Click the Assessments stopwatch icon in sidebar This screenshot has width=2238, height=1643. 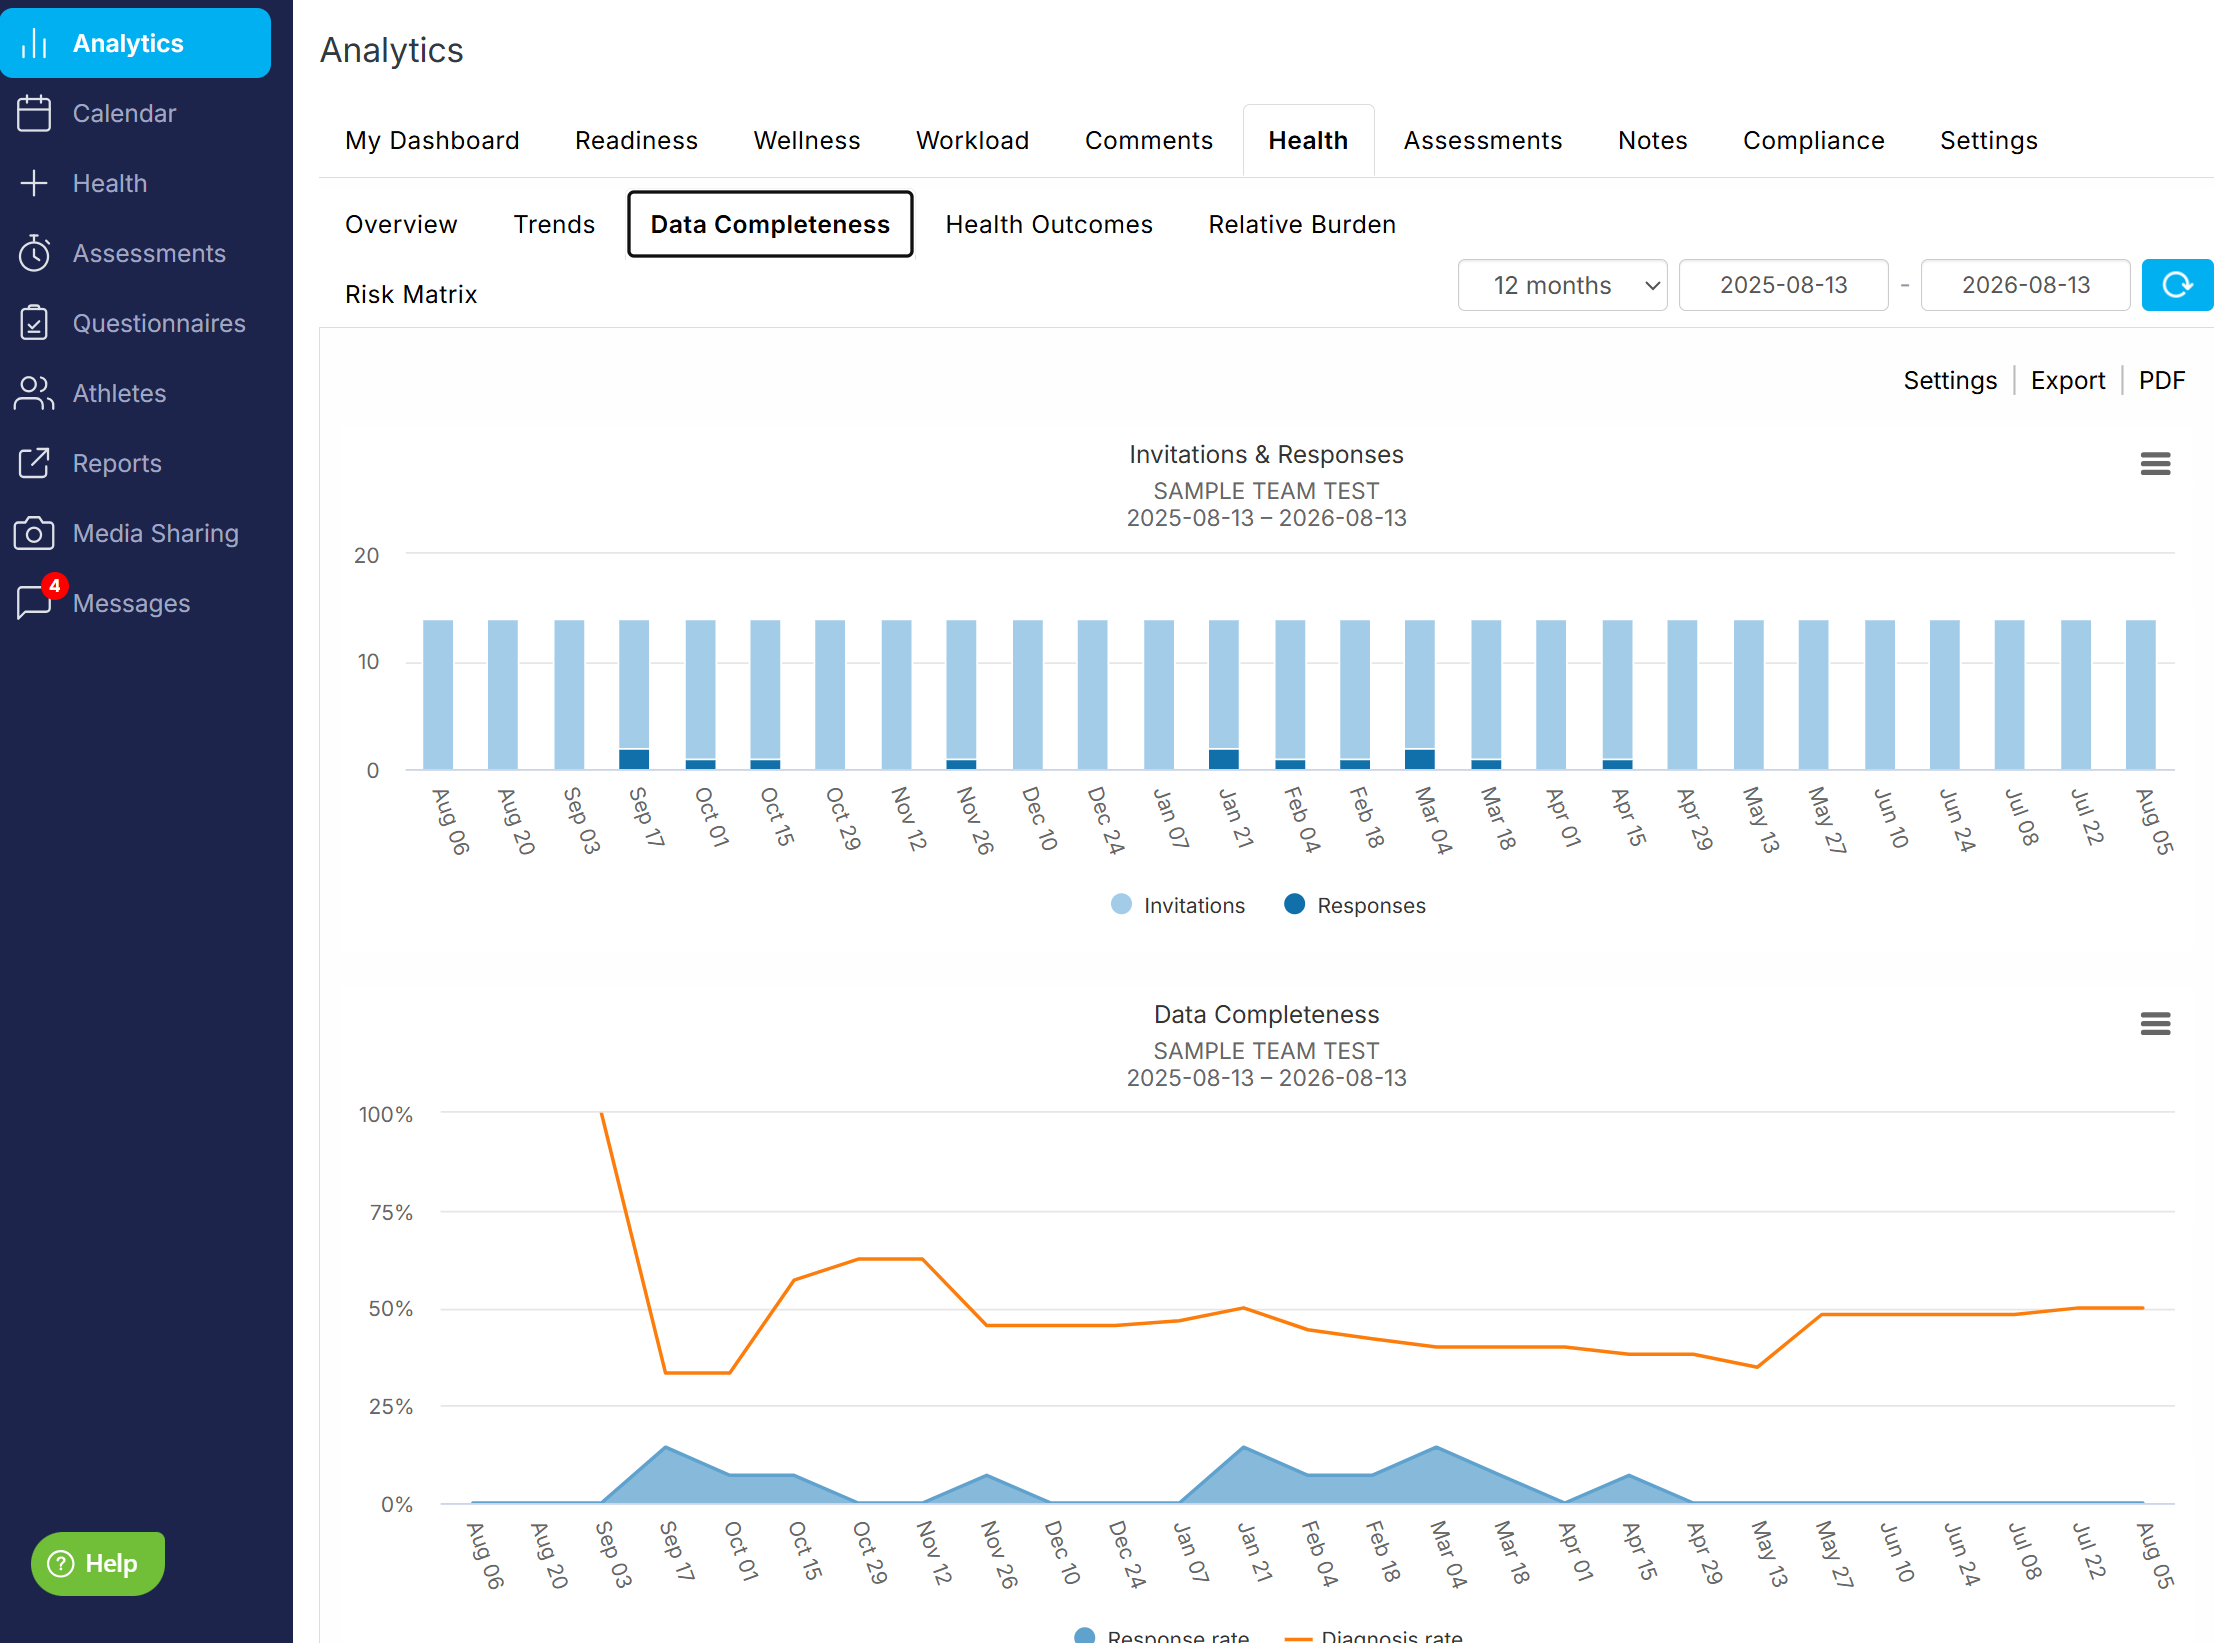(34, 253)
